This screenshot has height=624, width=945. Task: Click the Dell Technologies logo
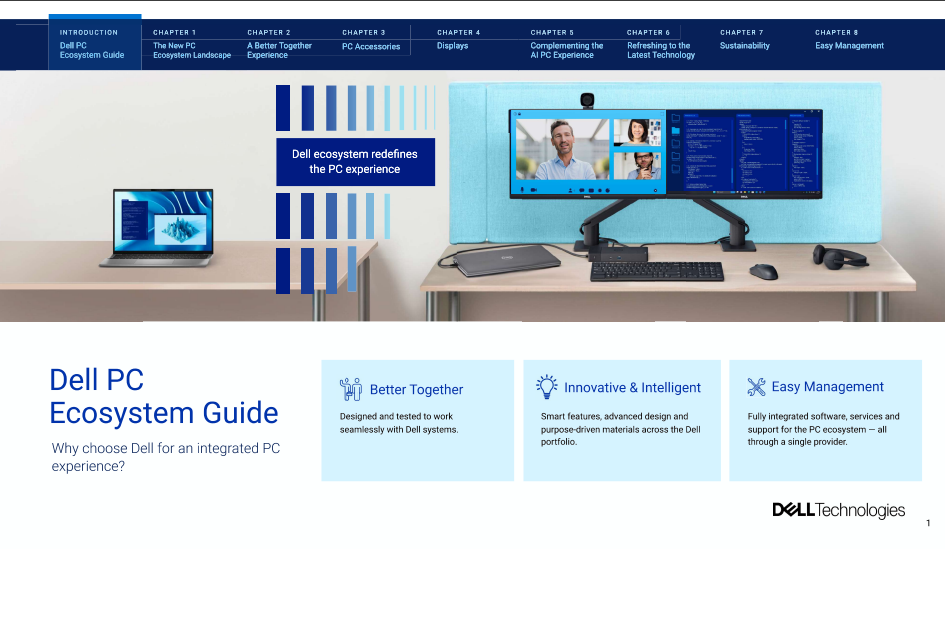pos(838,509)
